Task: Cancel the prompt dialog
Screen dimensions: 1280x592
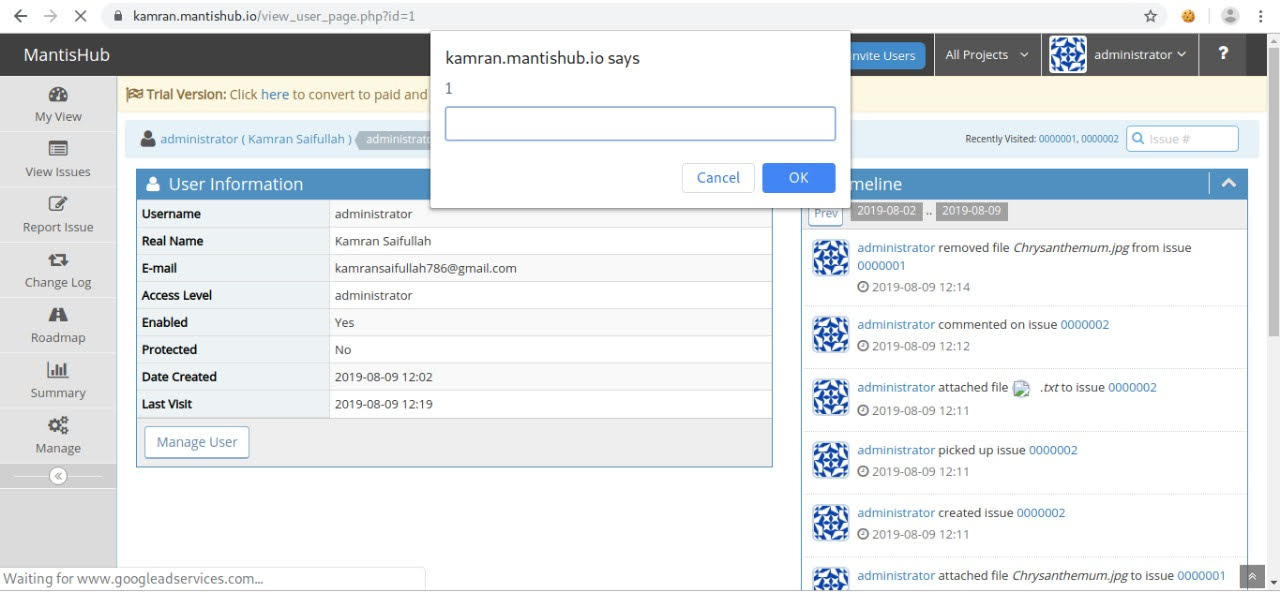Action: 717,178
